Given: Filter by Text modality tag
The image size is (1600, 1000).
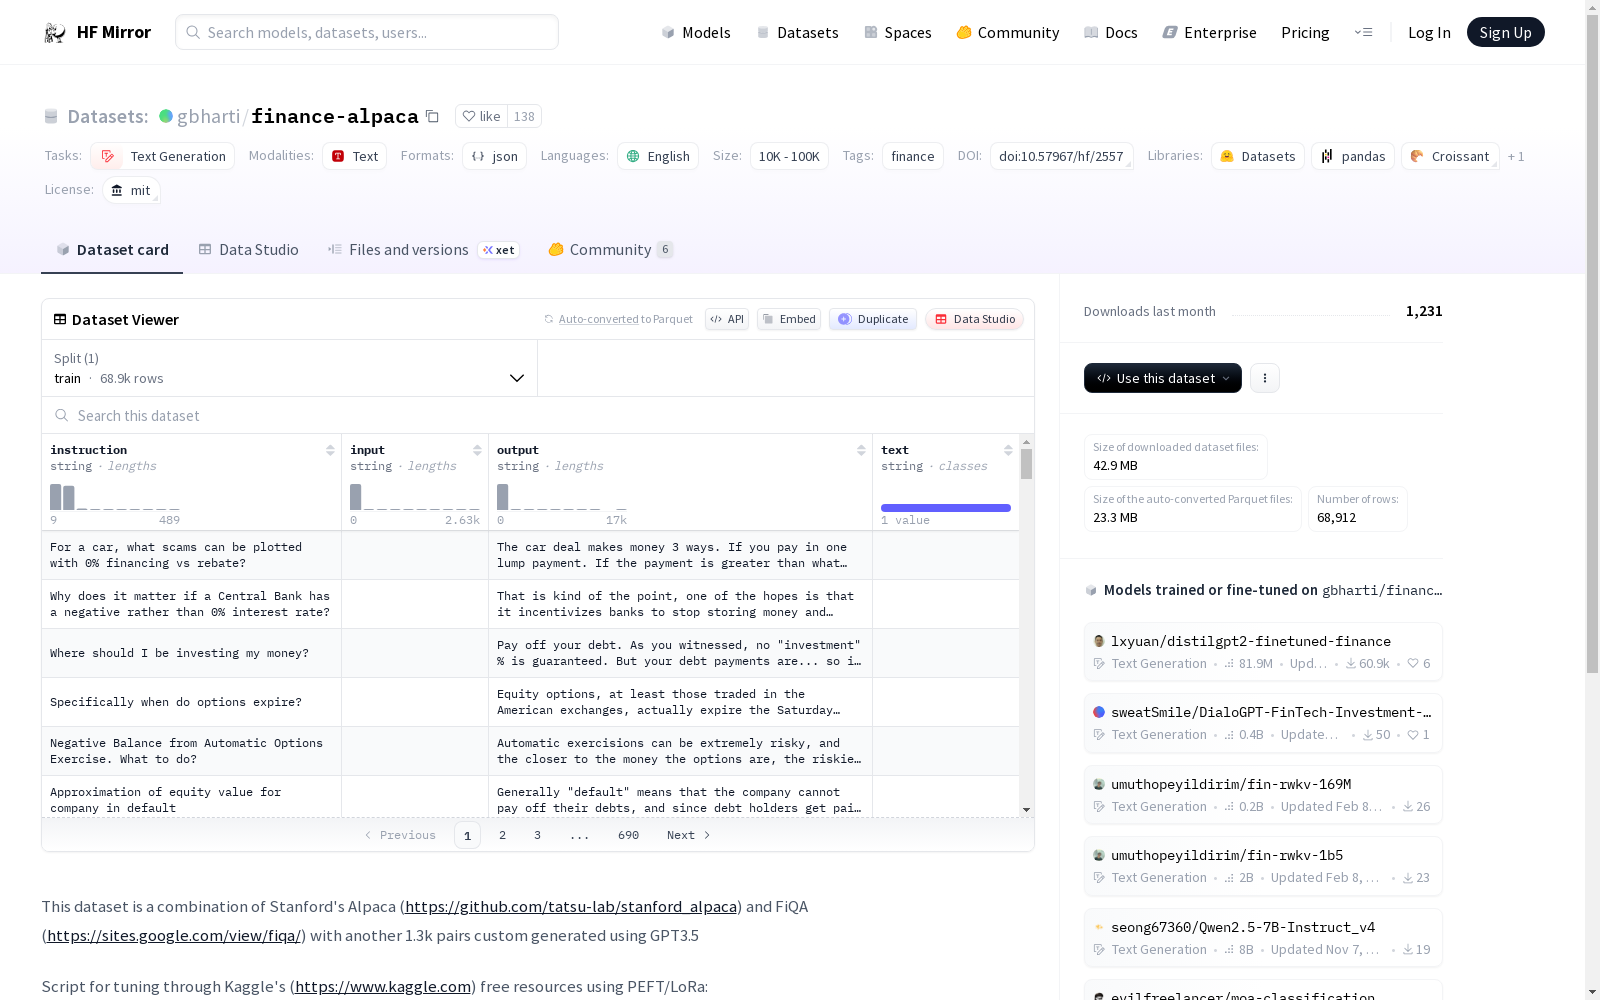Looking at the screenshot, I should [x=354, y=156].
